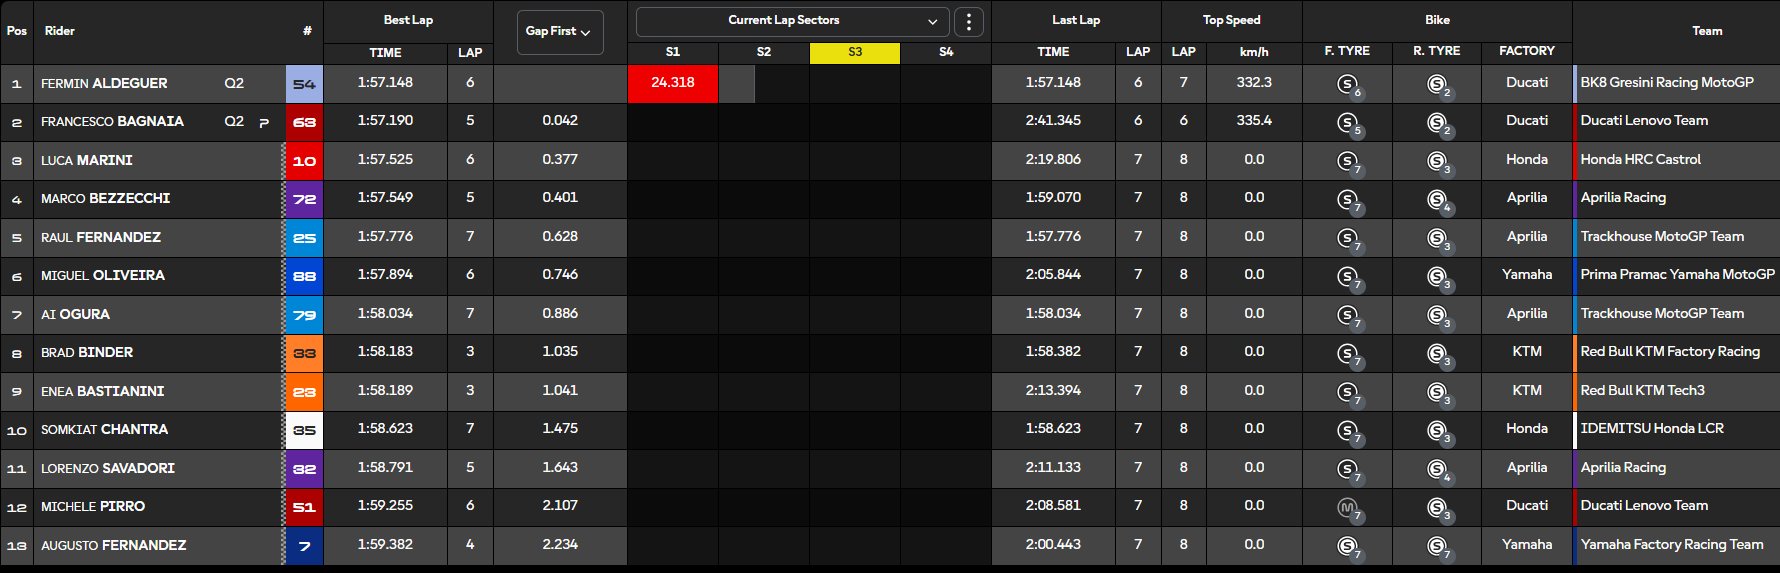The width and height of the screenshot is (1780, 573).
Task: Click Chantra's white number 35 badge
Action: tap(304, 430)
